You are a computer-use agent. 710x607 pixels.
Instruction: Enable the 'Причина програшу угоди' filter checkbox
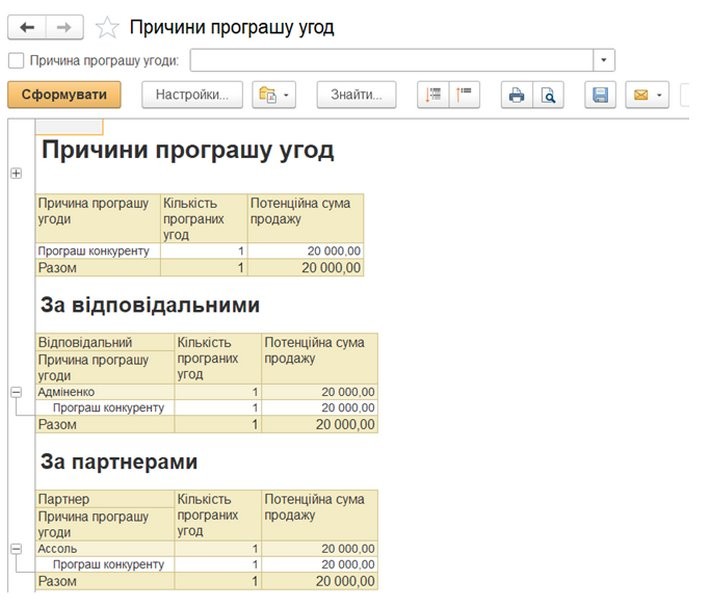click(15, 61)
